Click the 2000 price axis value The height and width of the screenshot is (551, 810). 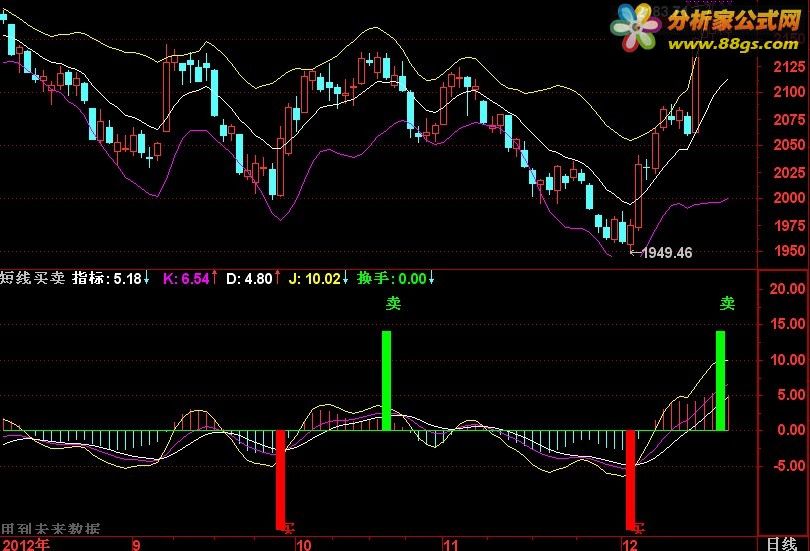[789, 198]
